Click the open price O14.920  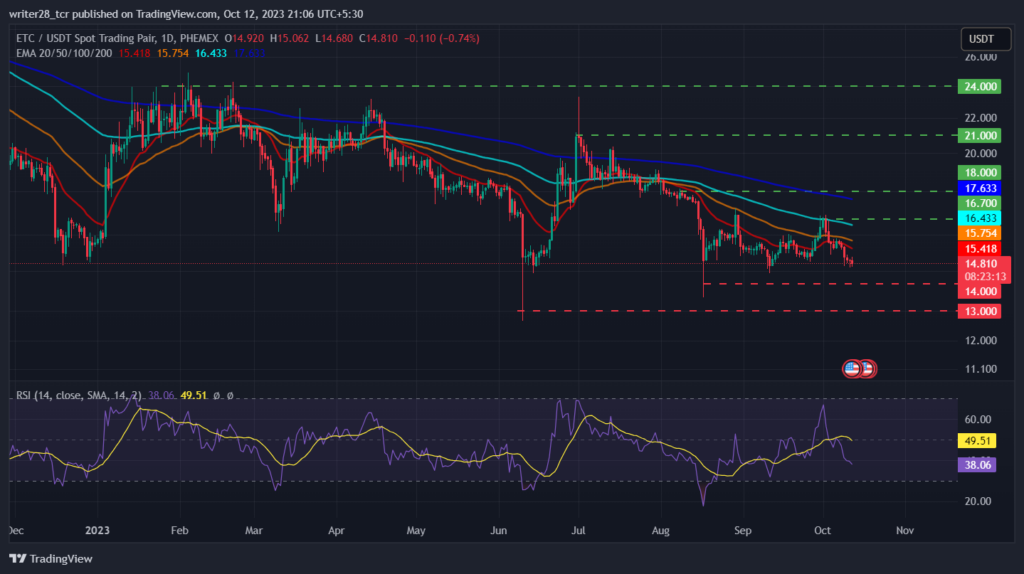coord(244,39)
